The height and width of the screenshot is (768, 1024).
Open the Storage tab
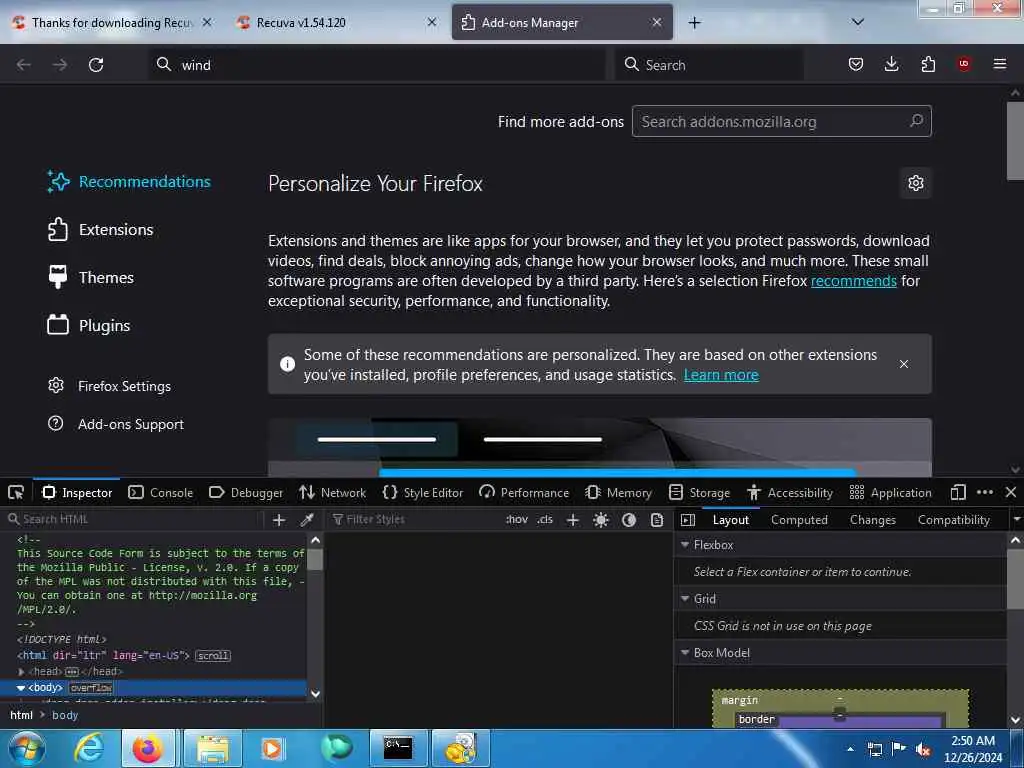pos(699,492)
